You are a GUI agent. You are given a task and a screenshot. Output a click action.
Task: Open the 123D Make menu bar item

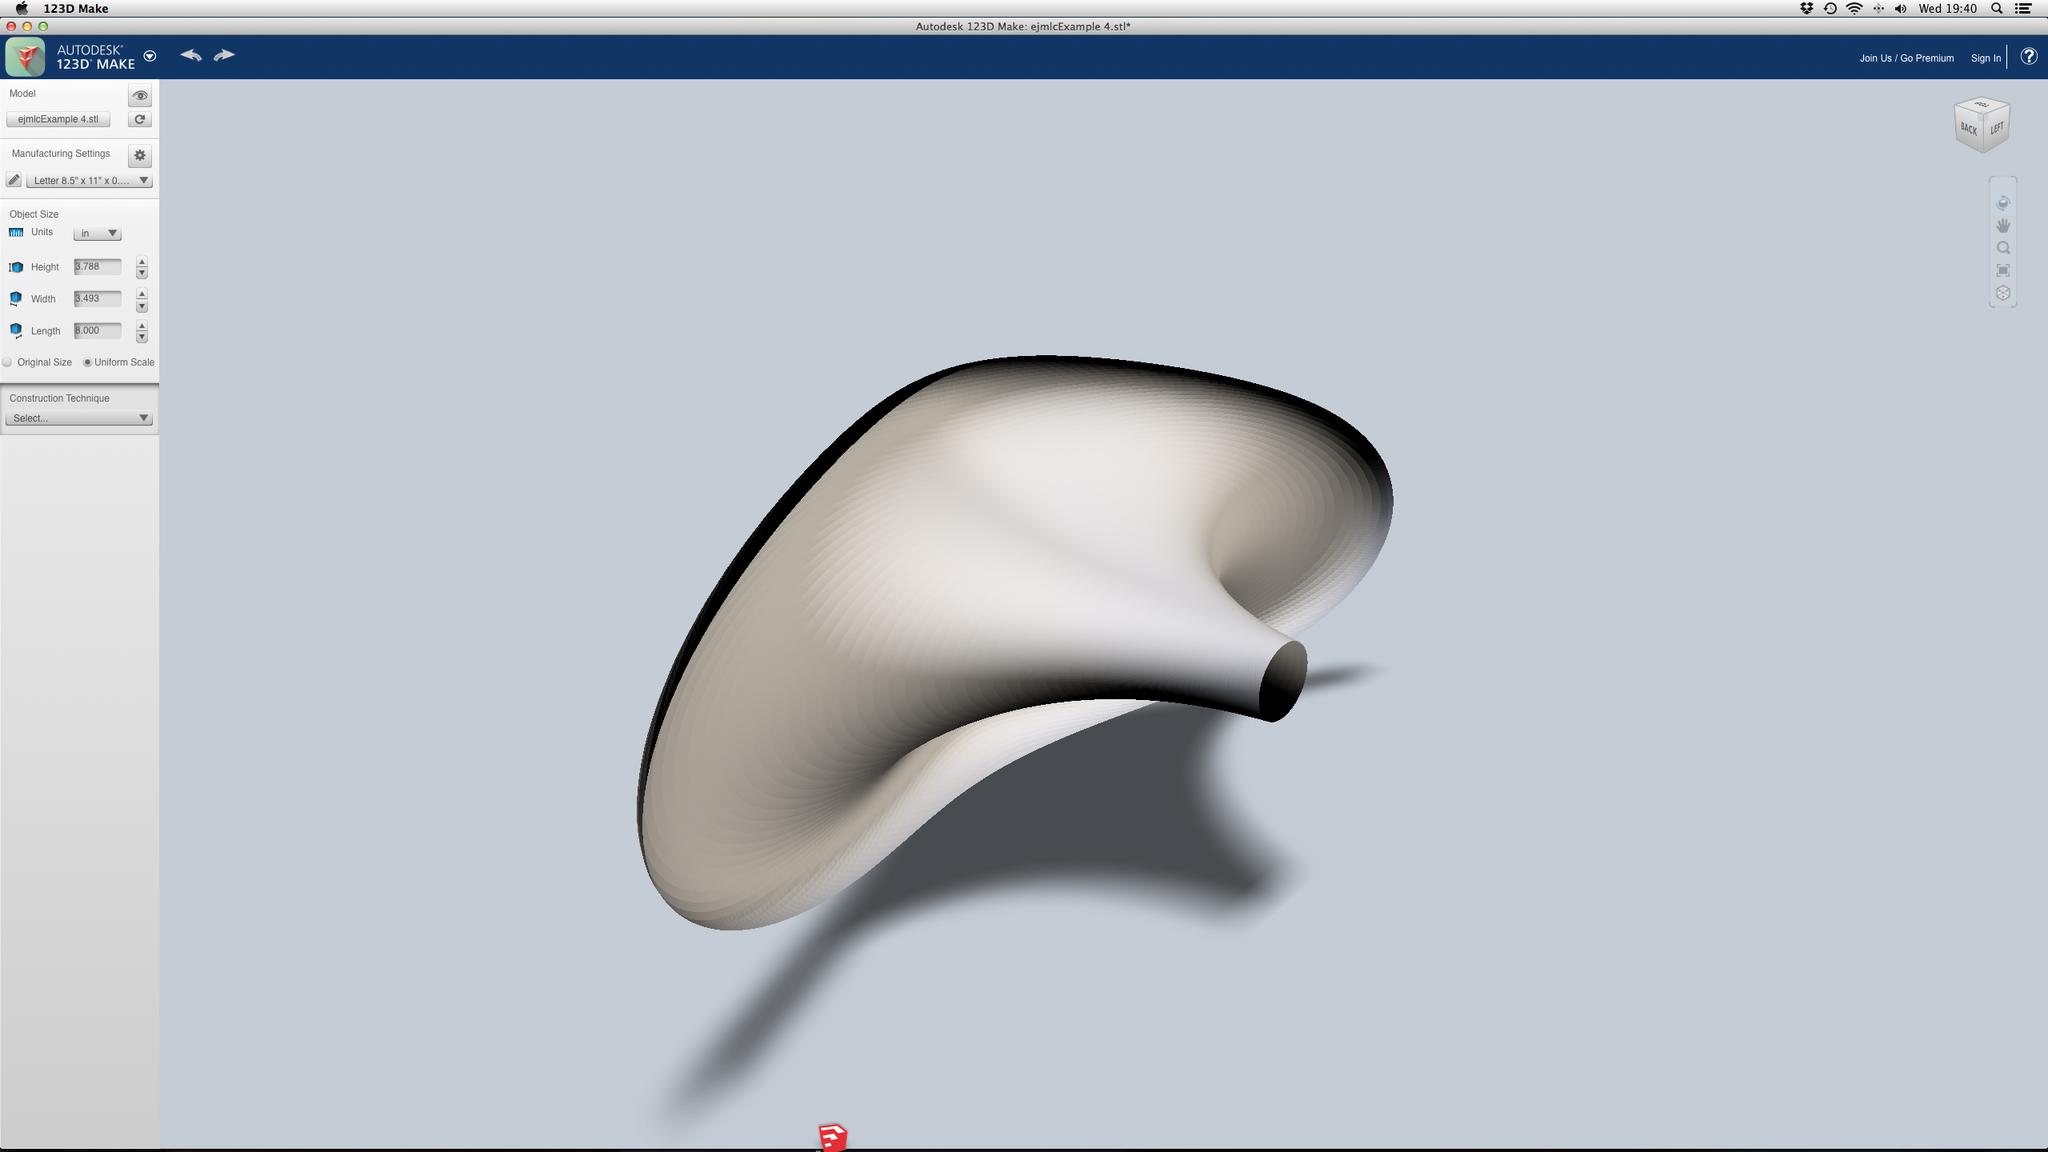click(x=76, y=8)
